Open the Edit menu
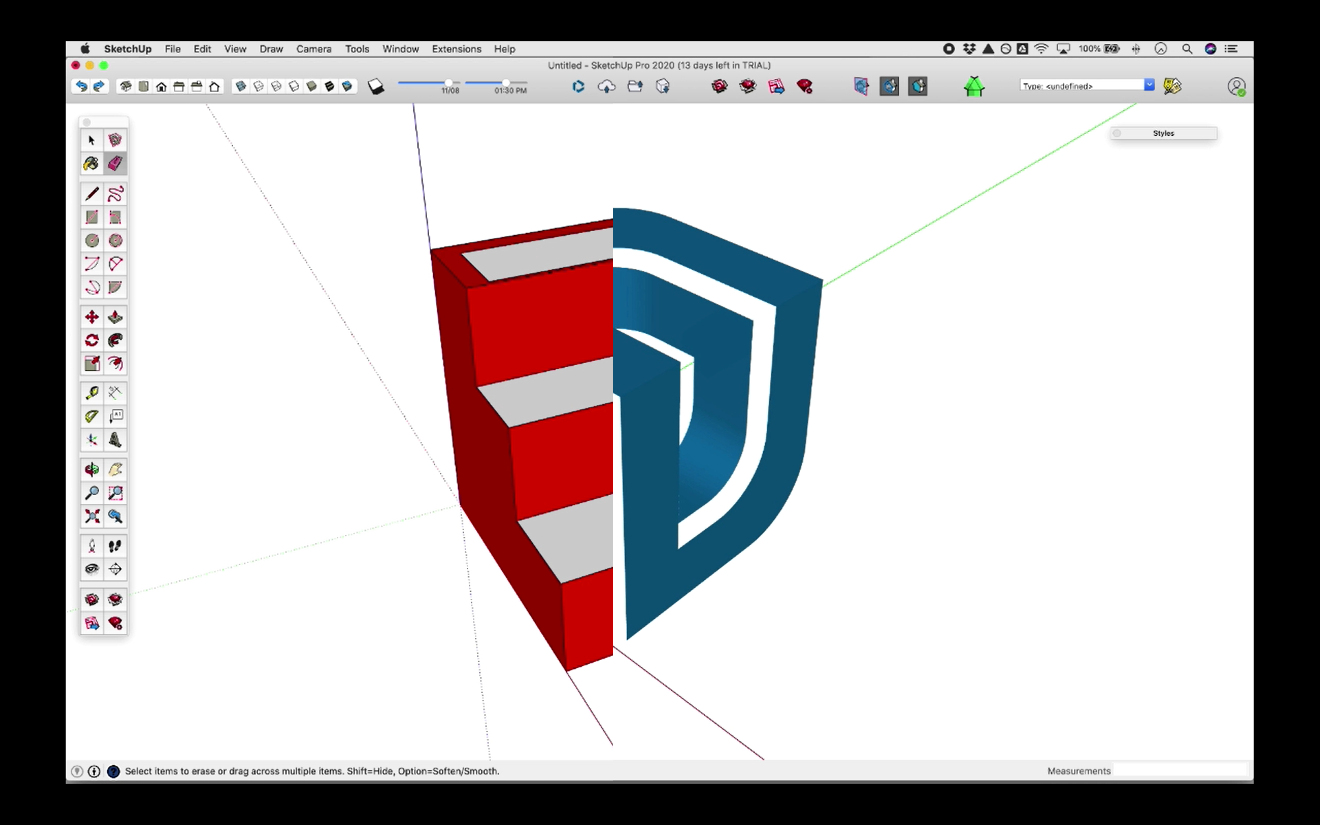 coord(202,49)
